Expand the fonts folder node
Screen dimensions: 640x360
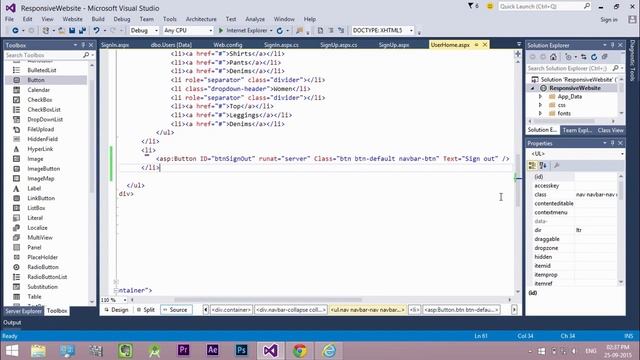click(540, 113)
